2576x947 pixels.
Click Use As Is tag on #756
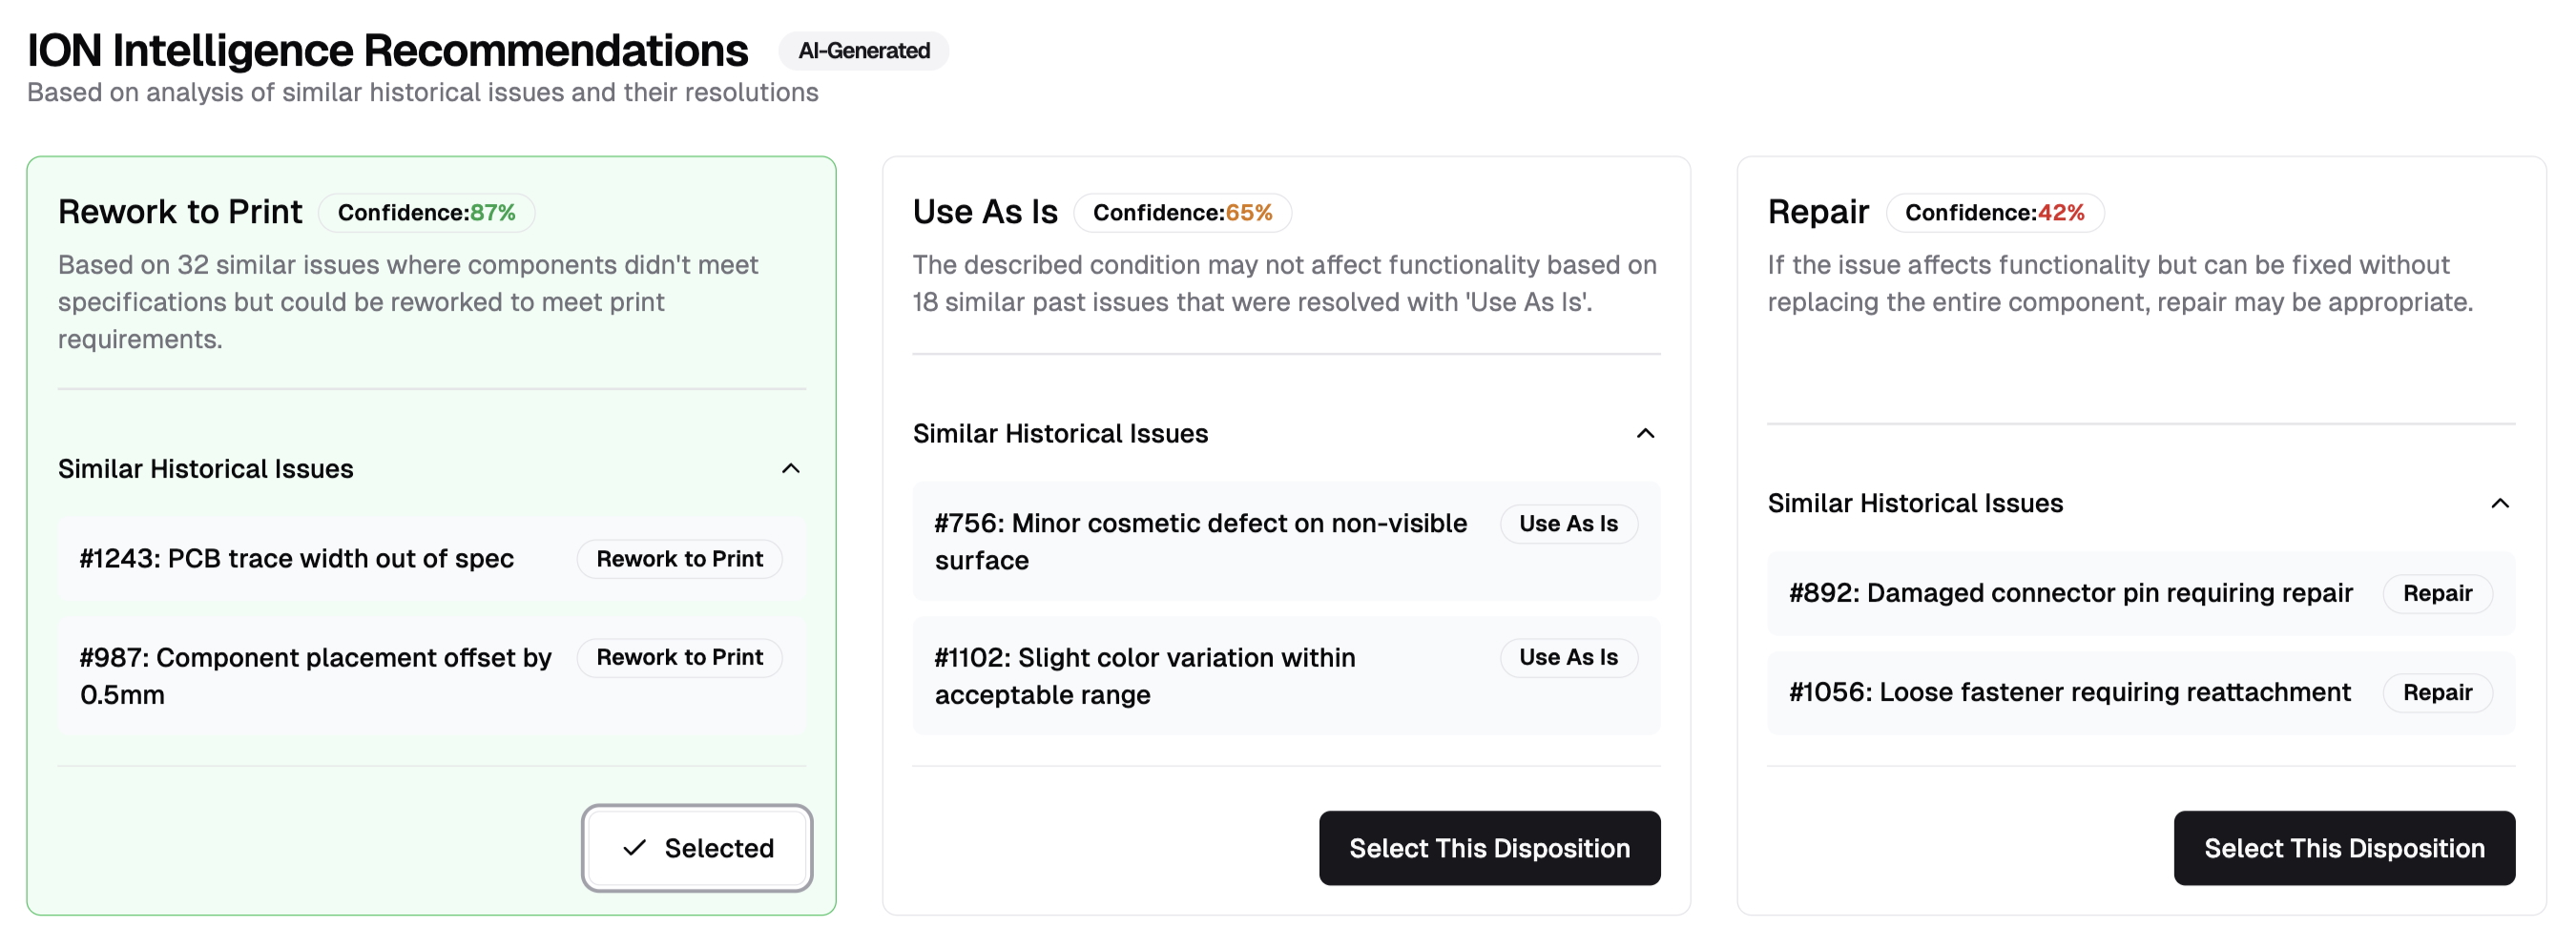point(1568,523)
